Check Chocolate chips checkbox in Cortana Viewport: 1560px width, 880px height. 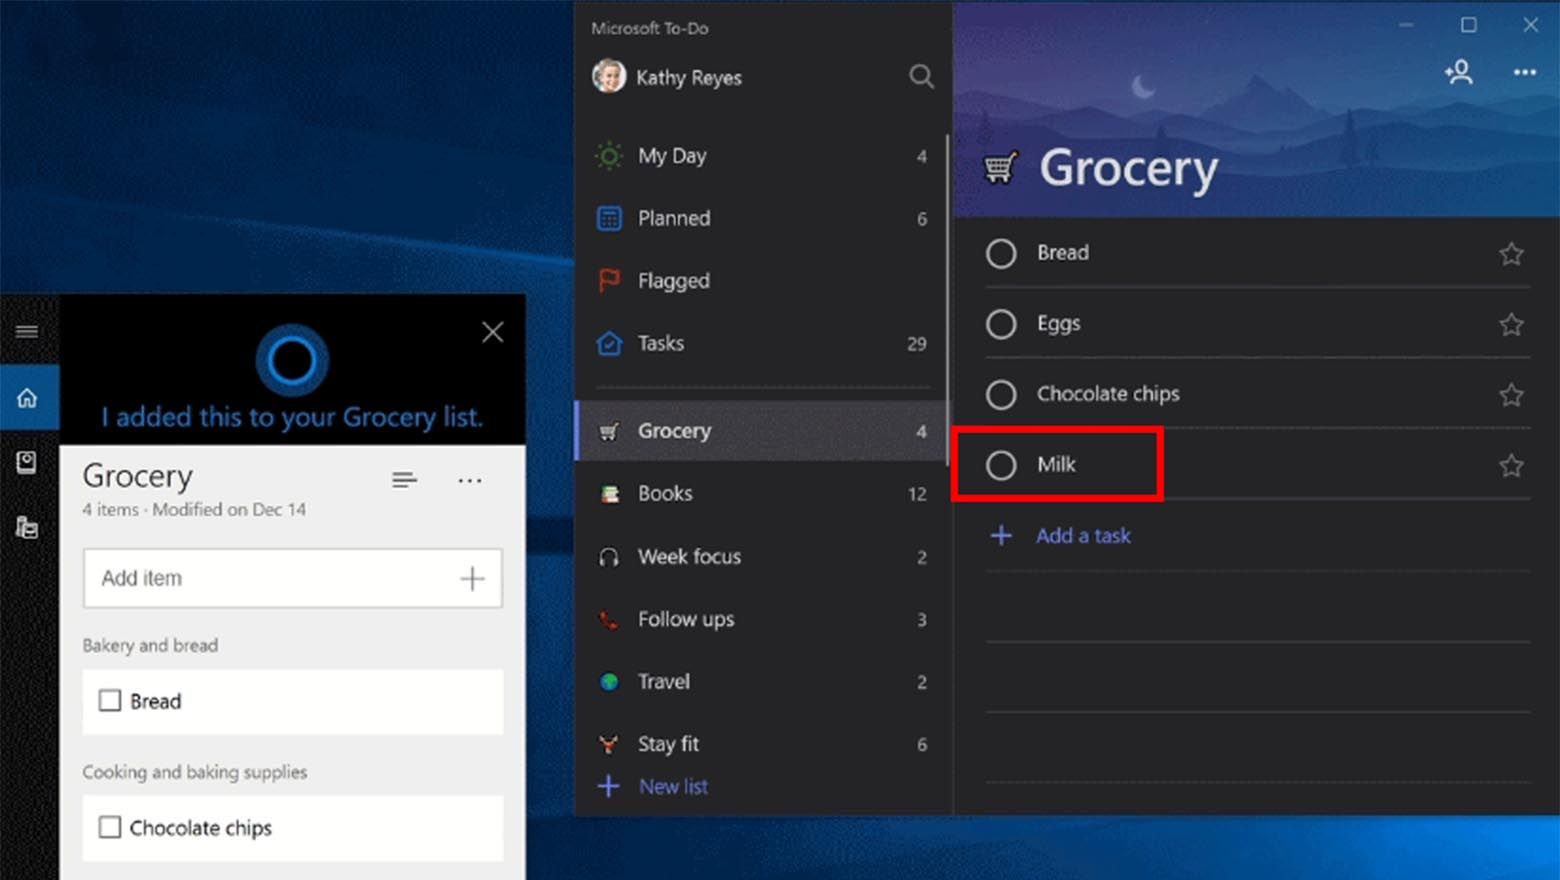pyautogui.click(x=110, y=827)
